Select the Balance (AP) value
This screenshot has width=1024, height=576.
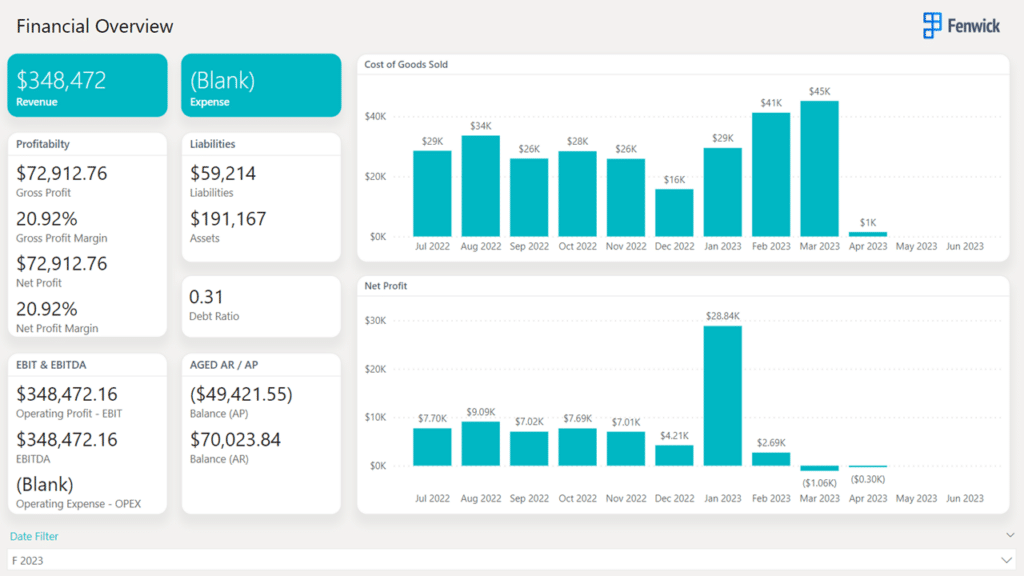(241, 394)
